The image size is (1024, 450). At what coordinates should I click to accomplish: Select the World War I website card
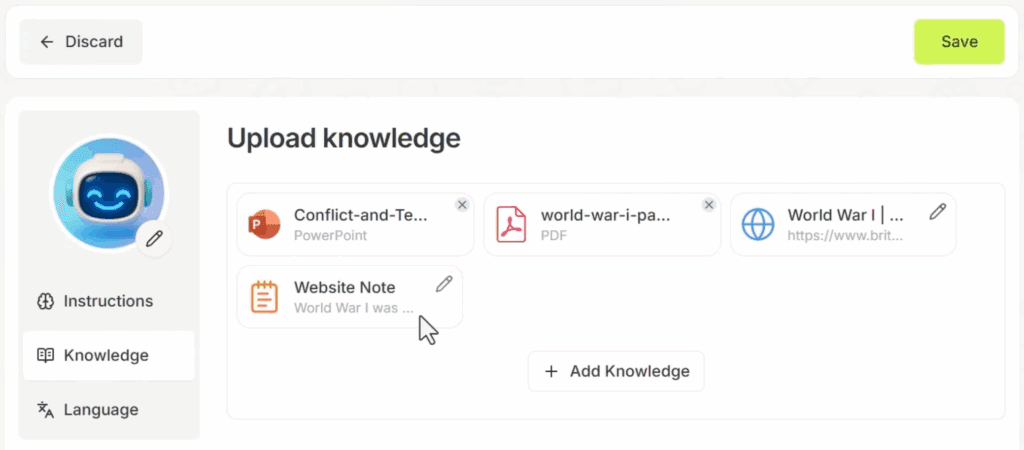tap(843, 224)
